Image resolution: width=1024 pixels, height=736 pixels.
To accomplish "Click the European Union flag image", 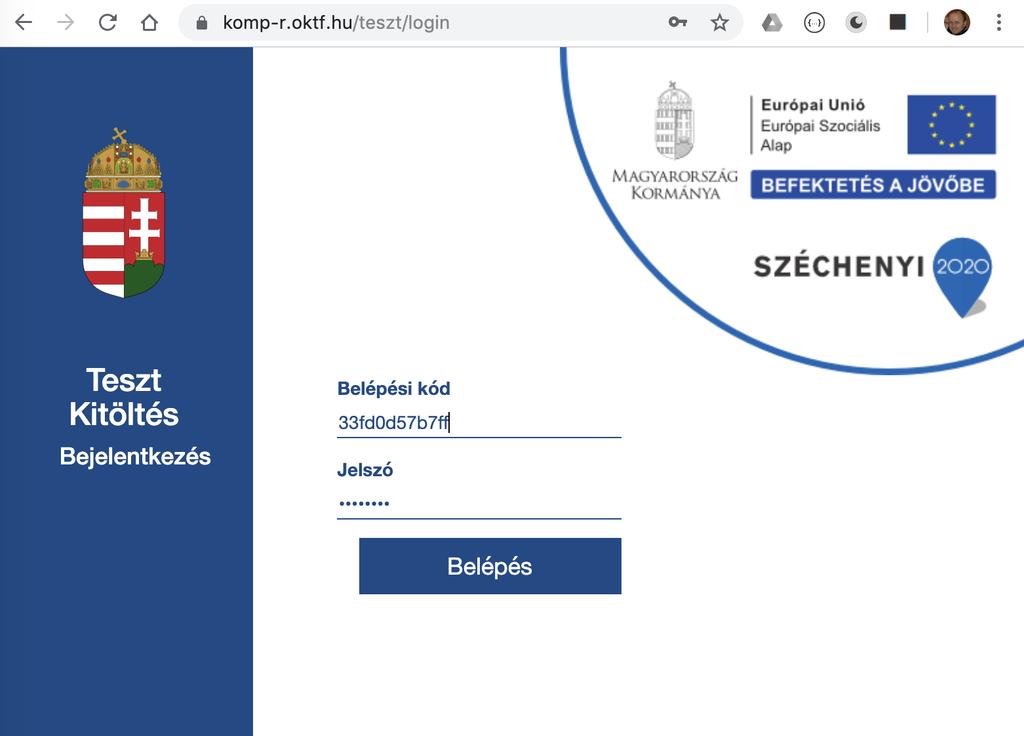I will [x=952, y=124].
